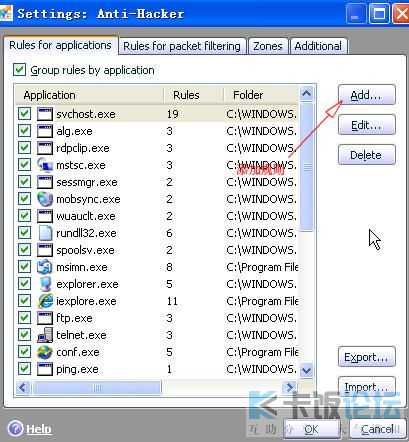
Task: Select the sessmgr.exe row name
Action: tap(87, 182)
